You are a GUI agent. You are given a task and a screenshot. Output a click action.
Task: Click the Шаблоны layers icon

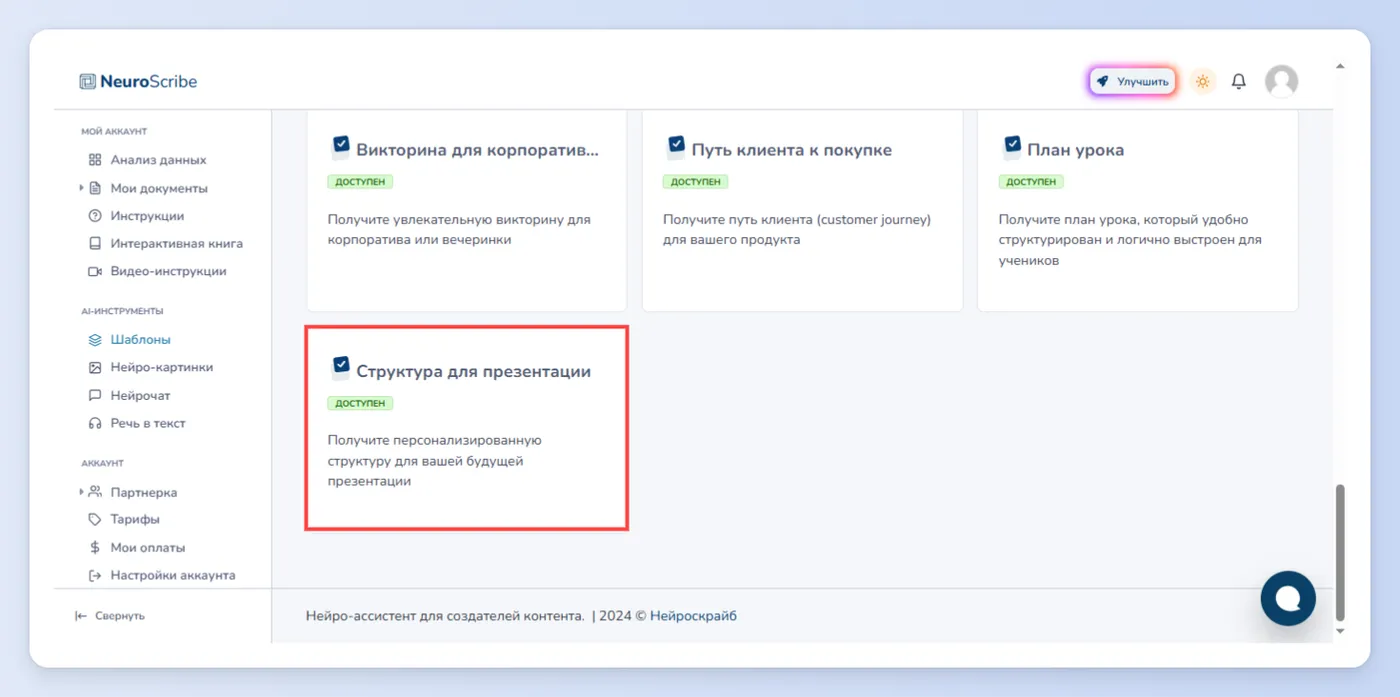tap(95, 340)
